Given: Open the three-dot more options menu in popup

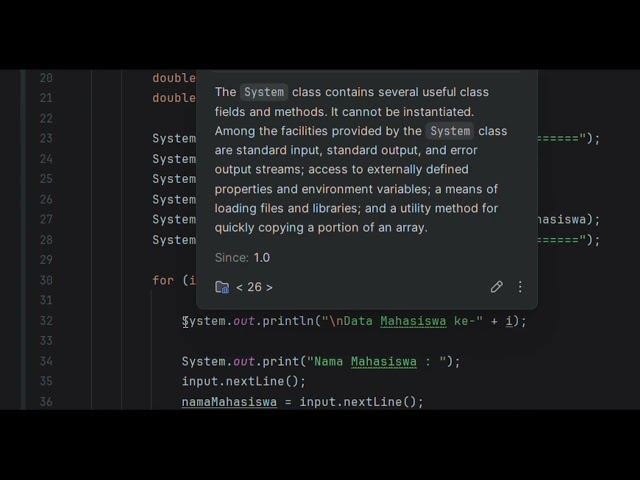Looking at the screenshot, I should 520,287.
